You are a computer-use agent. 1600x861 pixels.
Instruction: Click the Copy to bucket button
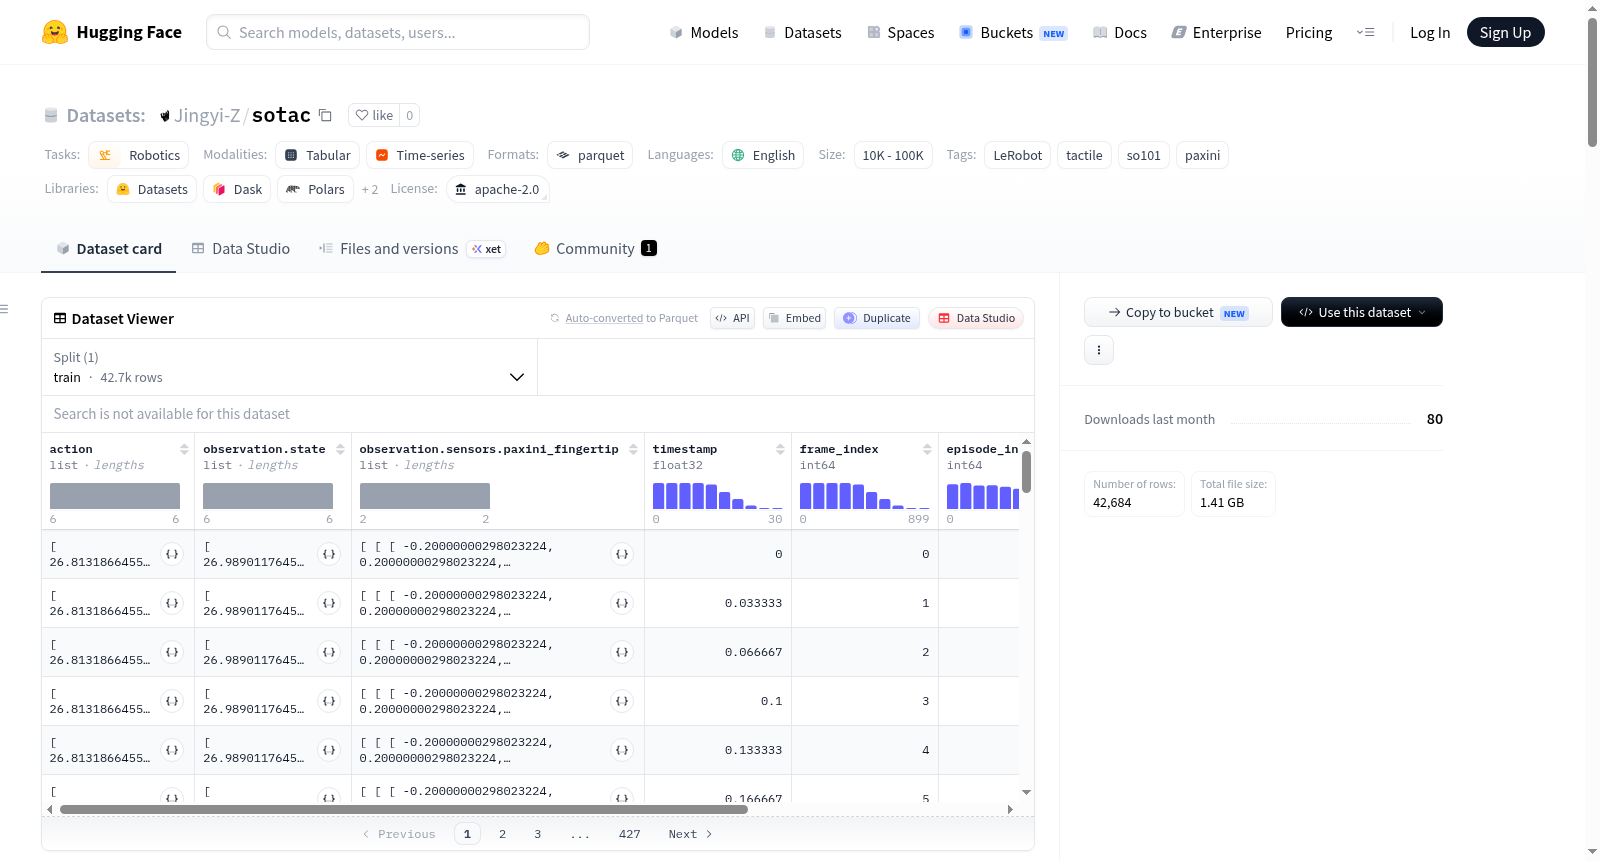click(x=1178, y=312)
